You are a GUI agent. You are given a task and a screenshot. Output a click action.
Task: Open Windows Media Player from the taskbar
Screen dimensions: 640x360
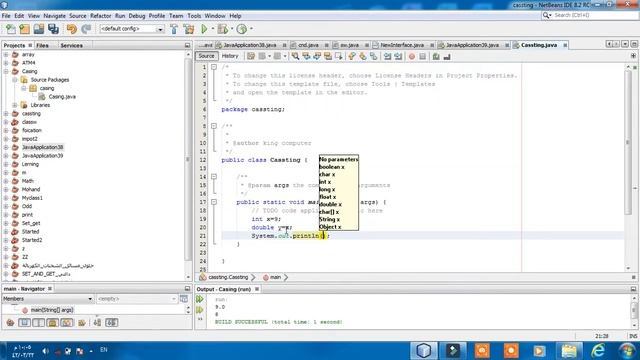pyautogui.click(x=539, y=351)
